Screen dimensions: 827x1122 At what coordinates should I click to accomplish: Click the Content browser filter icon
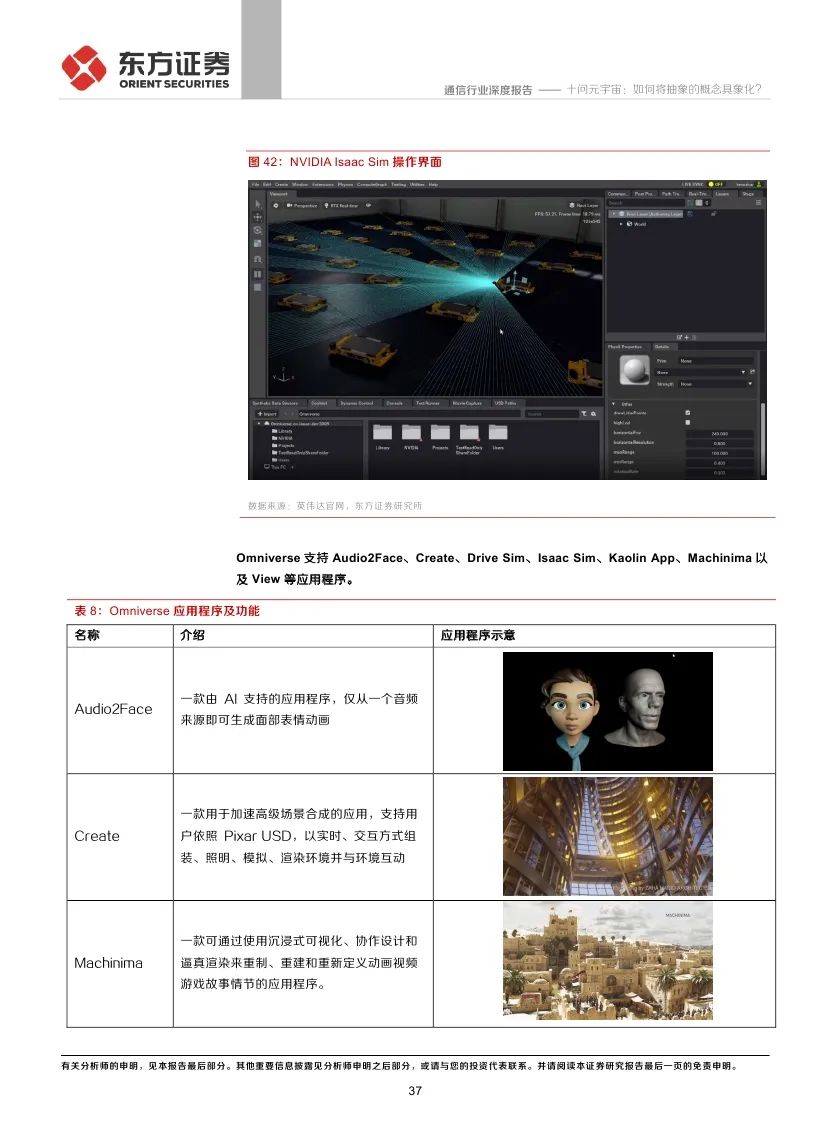pyautogui.click(x=584, y=414)
